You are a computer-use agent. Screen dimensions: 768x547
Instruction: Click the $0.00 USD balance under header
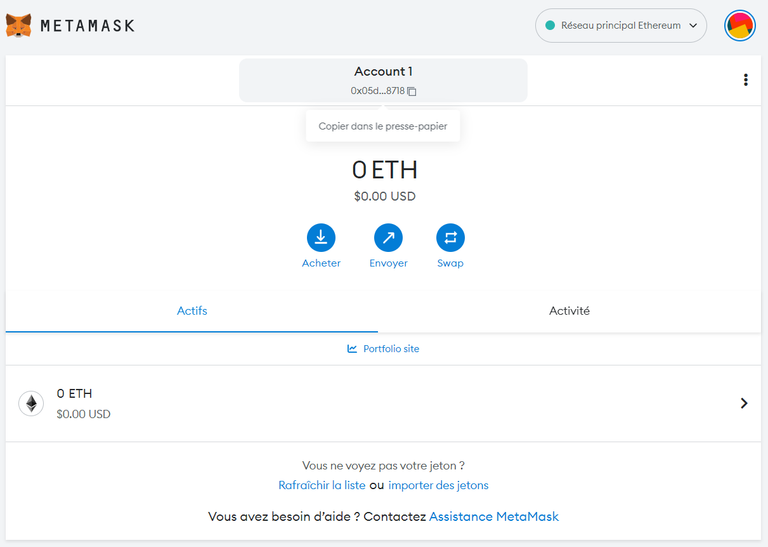[x=384, y=196]
